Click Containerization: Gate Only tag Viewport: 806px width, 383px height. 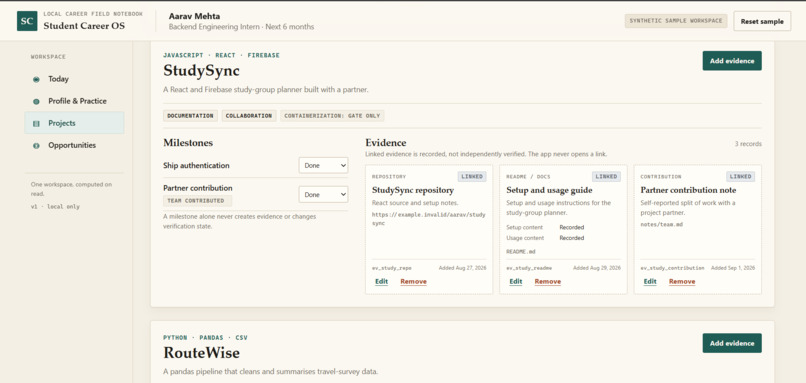coord(332,116)
